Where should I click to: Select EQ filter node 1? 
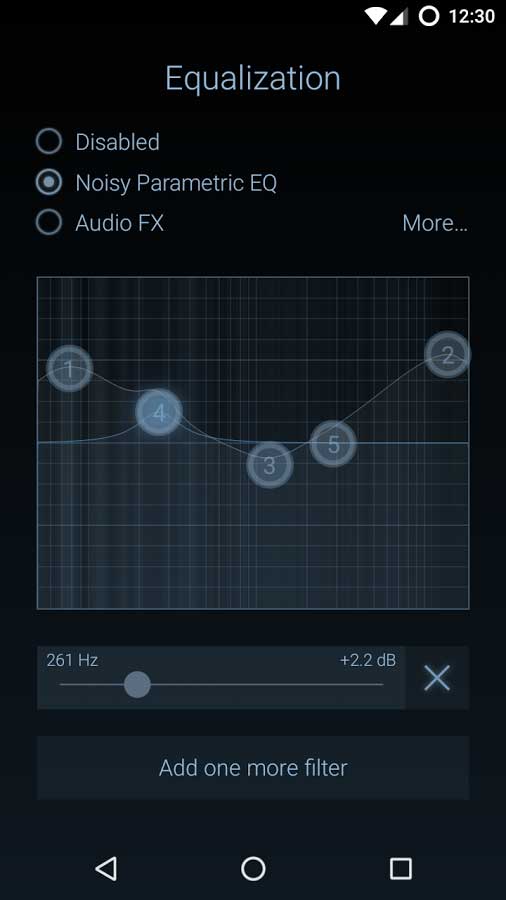(69, 368)
